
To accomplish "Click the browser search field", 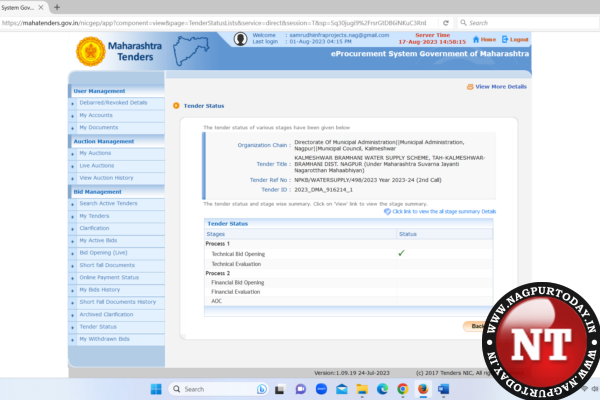I will (528, 23).
